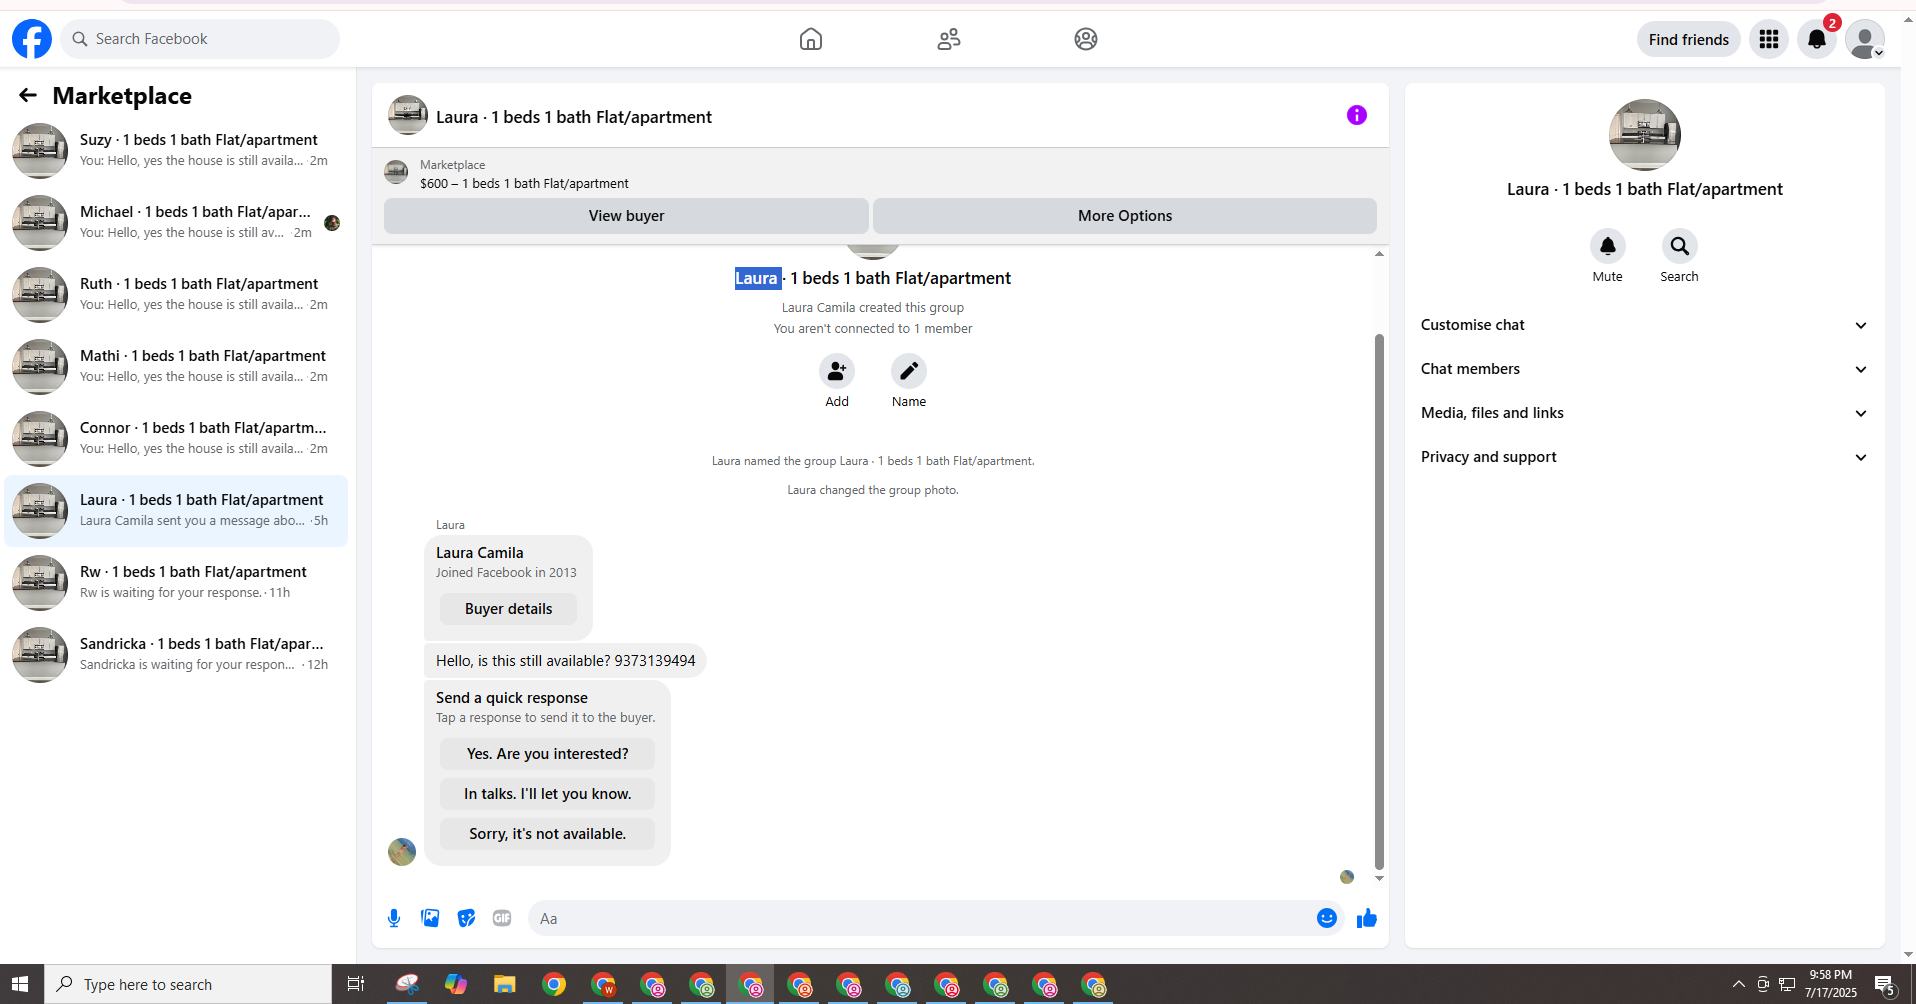Open File Explorer from the taskbar
1916x1004 pixels.
click(504, 984)
